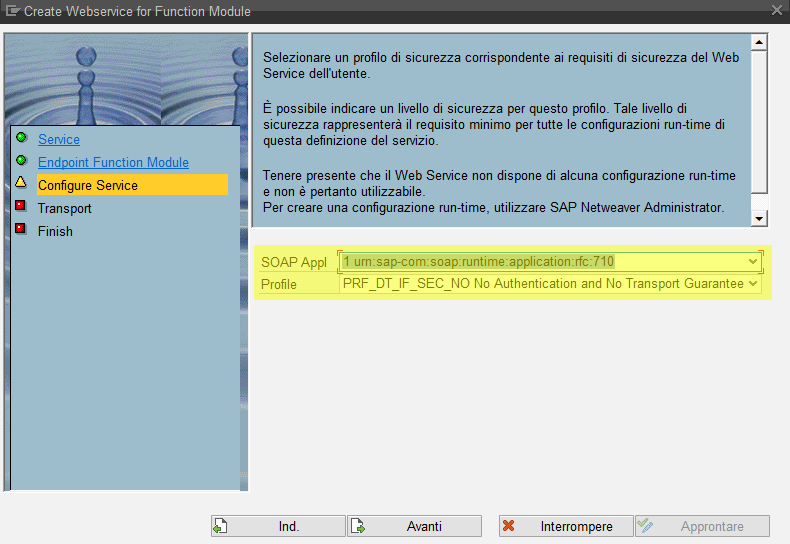The height and width of the screenshot is (544, 790).
Task: Click the green status icon beside Endpoint Function Module
Action: tap(21, 161)
